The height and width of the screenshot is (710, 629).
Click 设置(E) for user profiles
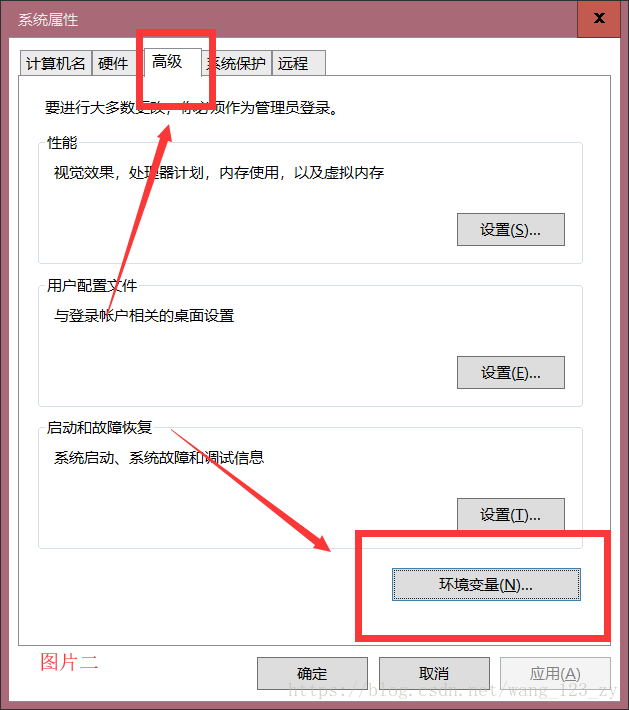coord(511,372)
